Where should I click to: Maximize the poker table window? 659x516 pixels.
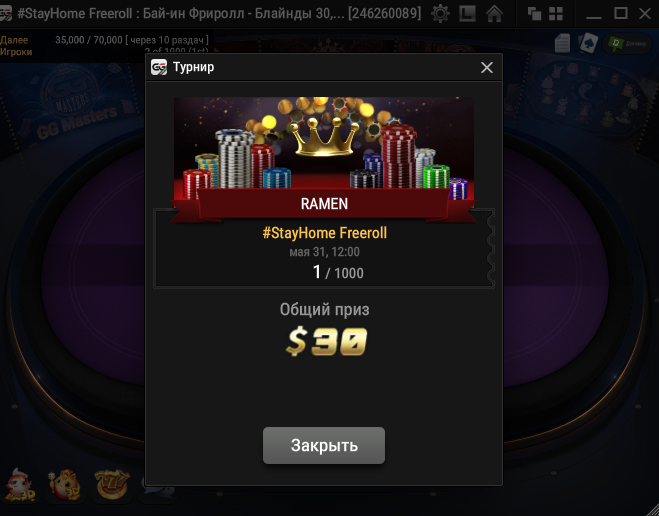tap(621, 13)
